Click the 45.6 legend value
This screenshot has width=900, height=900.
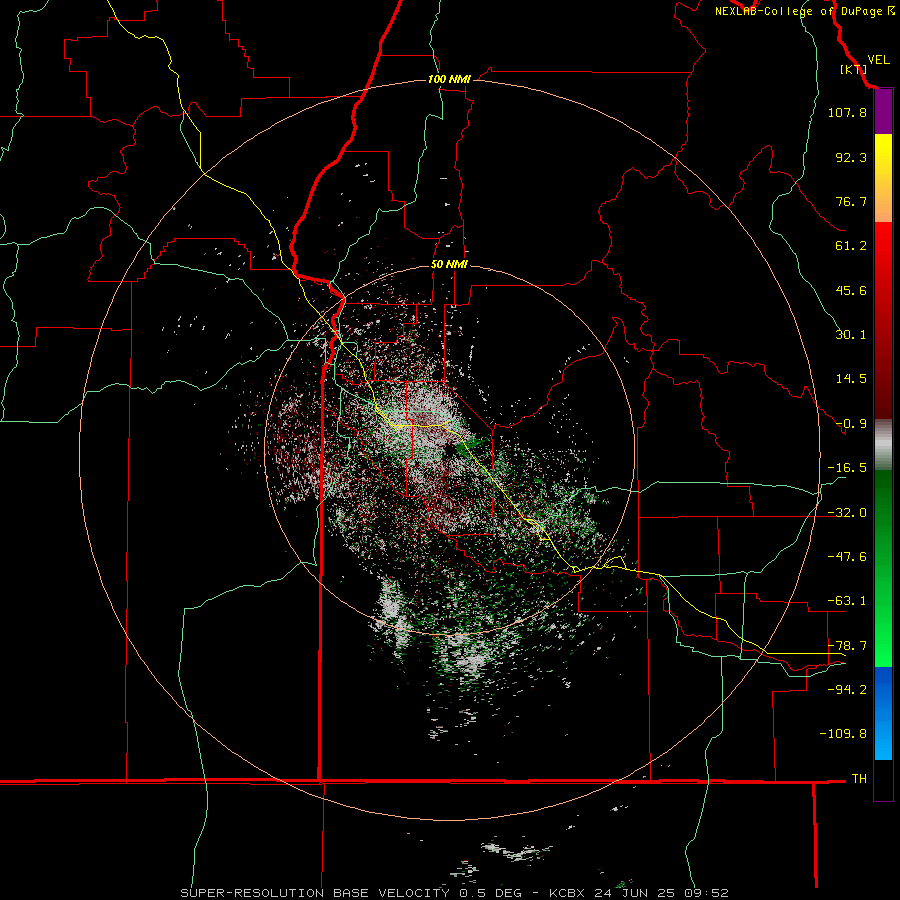click(x=851, y=290)
